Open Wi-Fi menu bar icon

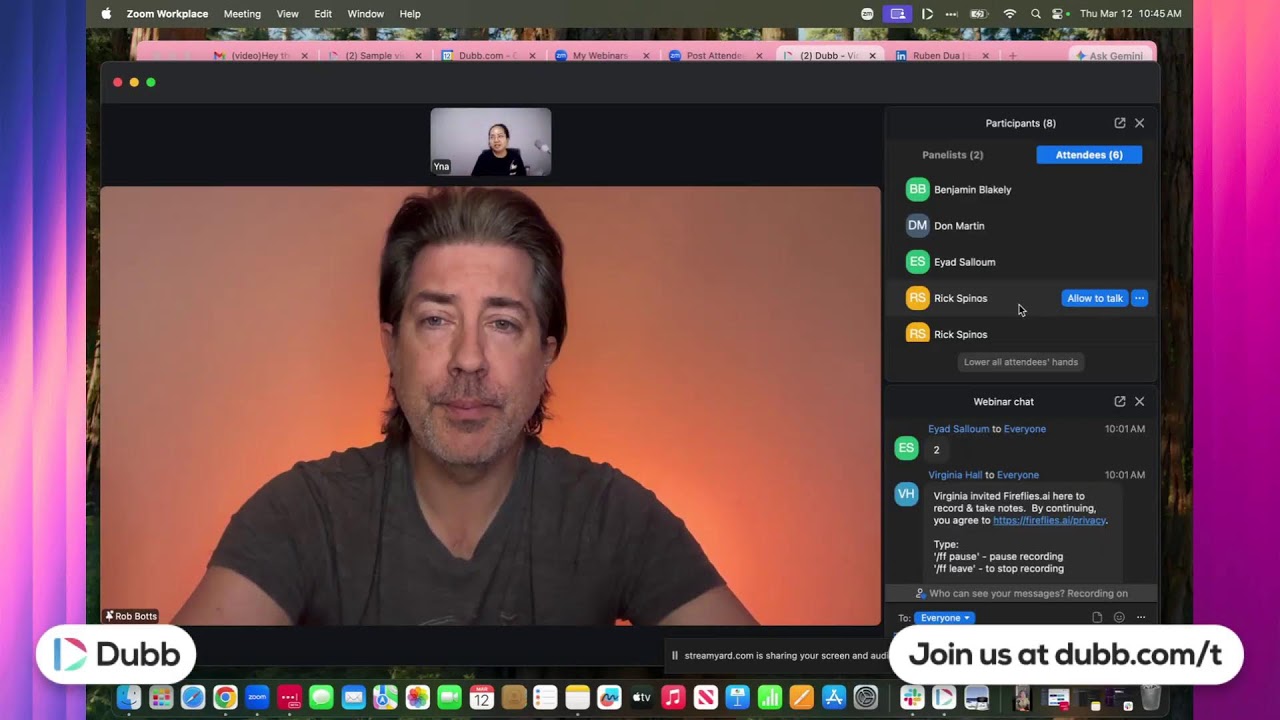click(1010, 14)
